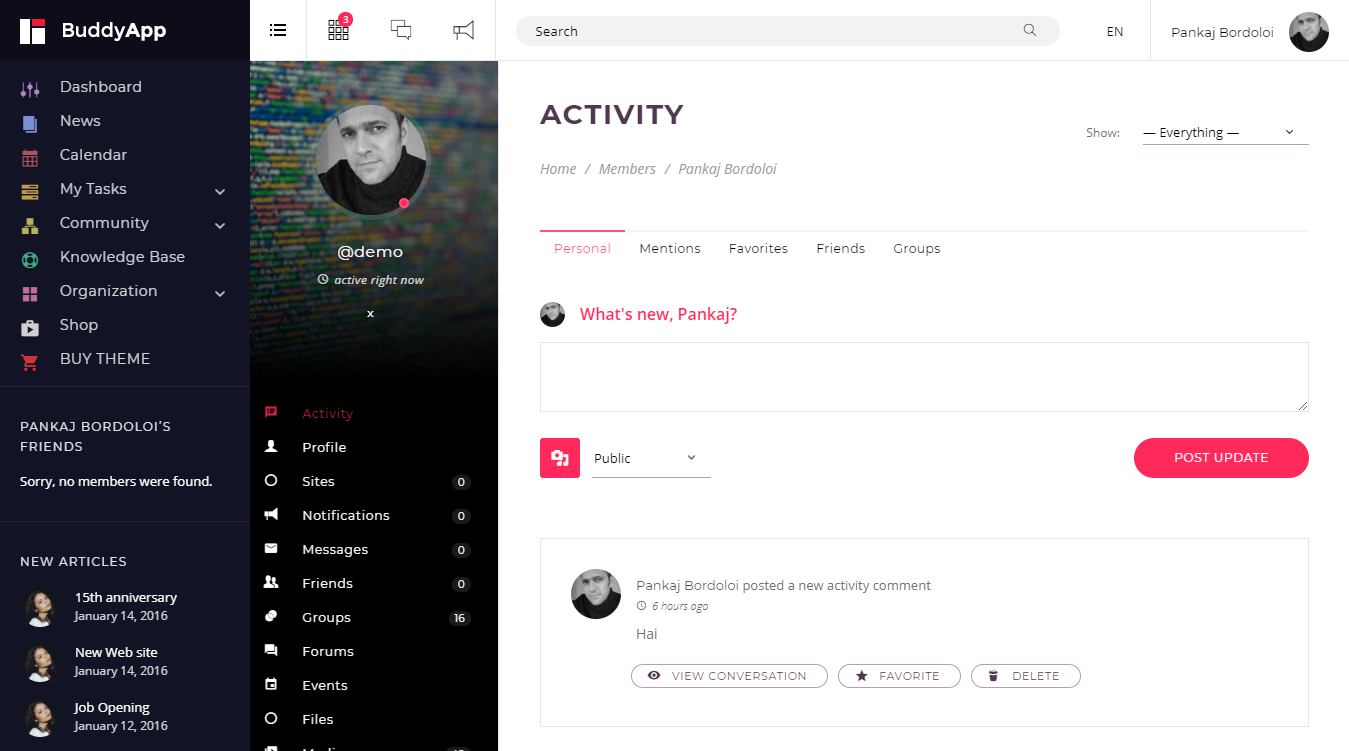Expand the My Tasks submenu chevron
This screenshot has width=1349, height=751.
(220, 191)
